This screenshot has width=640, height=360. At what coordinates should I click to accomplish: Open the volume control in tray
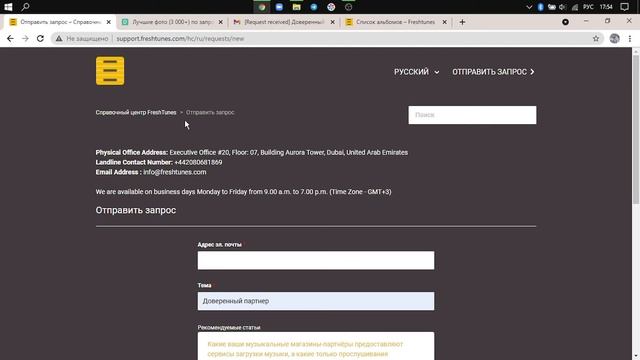[x=563, y=7]
